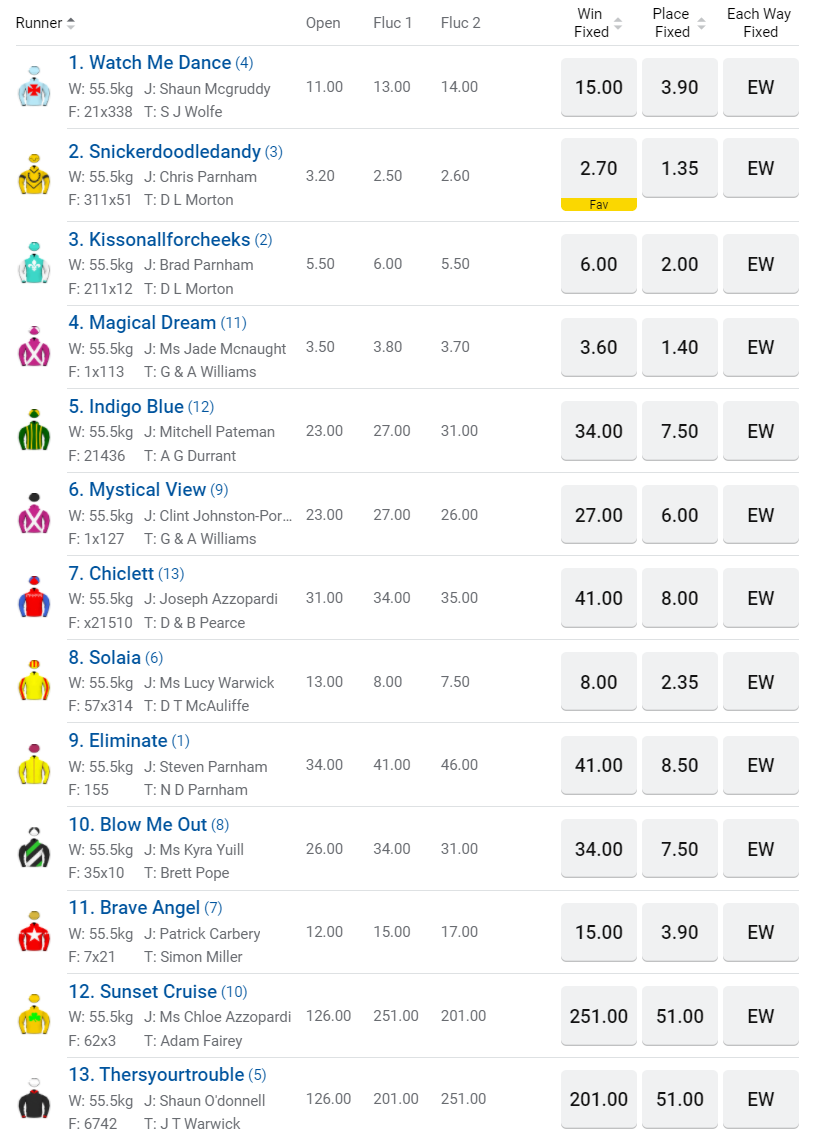Select Snickerdoodledandy win odds 2.70
This screenshot has height=1140, width=813.
pyautogui.click(x=599, y=168)
